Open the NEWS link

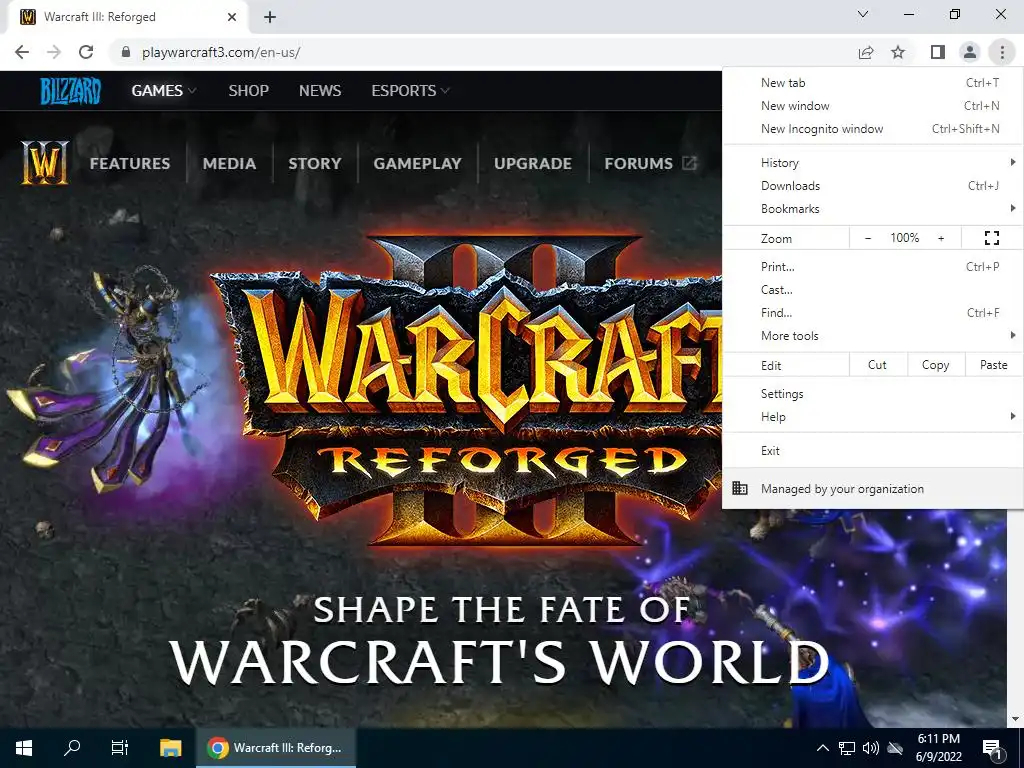click(320, 91)
